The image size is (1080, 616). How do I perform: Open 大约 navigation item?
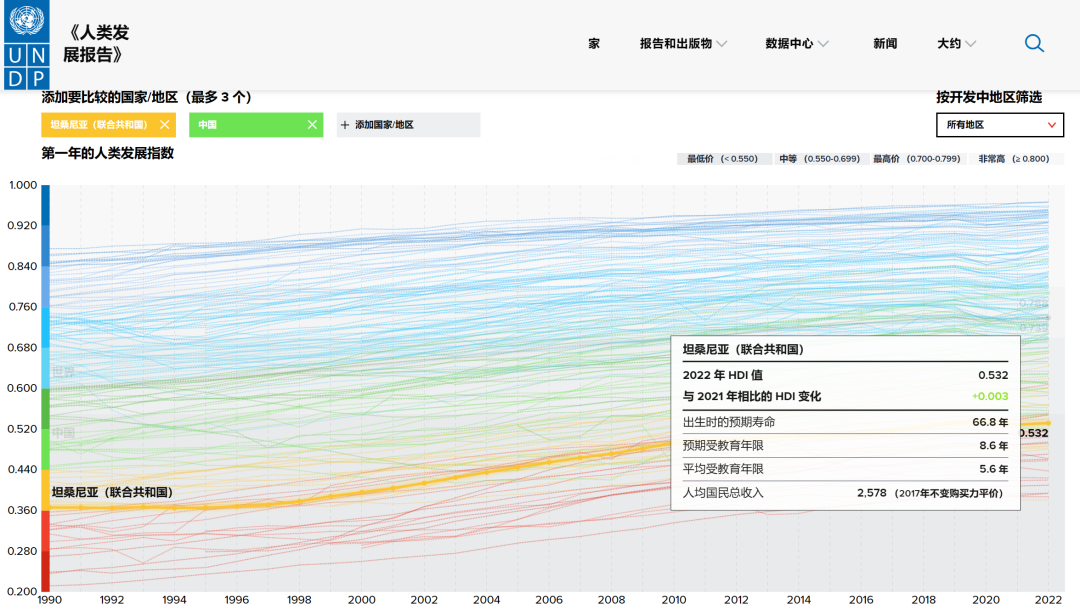(x=948, y=43)
